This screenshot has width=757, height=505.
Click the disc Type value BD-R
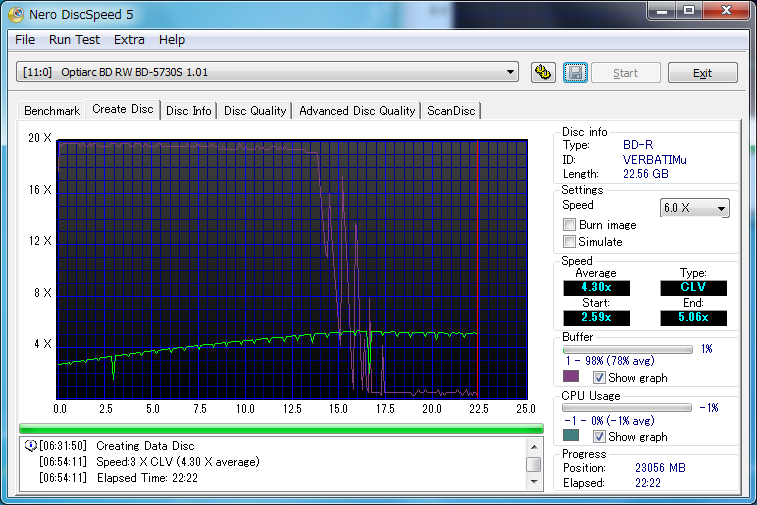pos(638,145)
